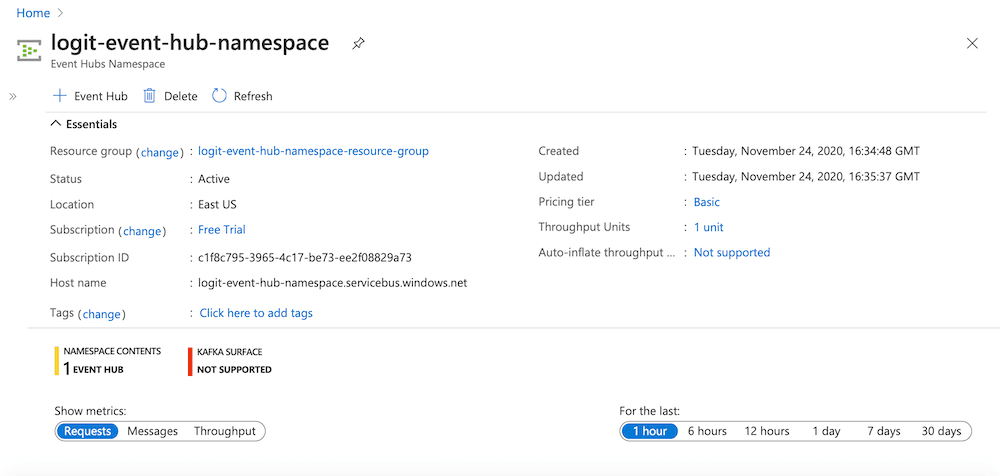
Task: Pin the namespace to dashboard
Action: (x=358, y=44)
